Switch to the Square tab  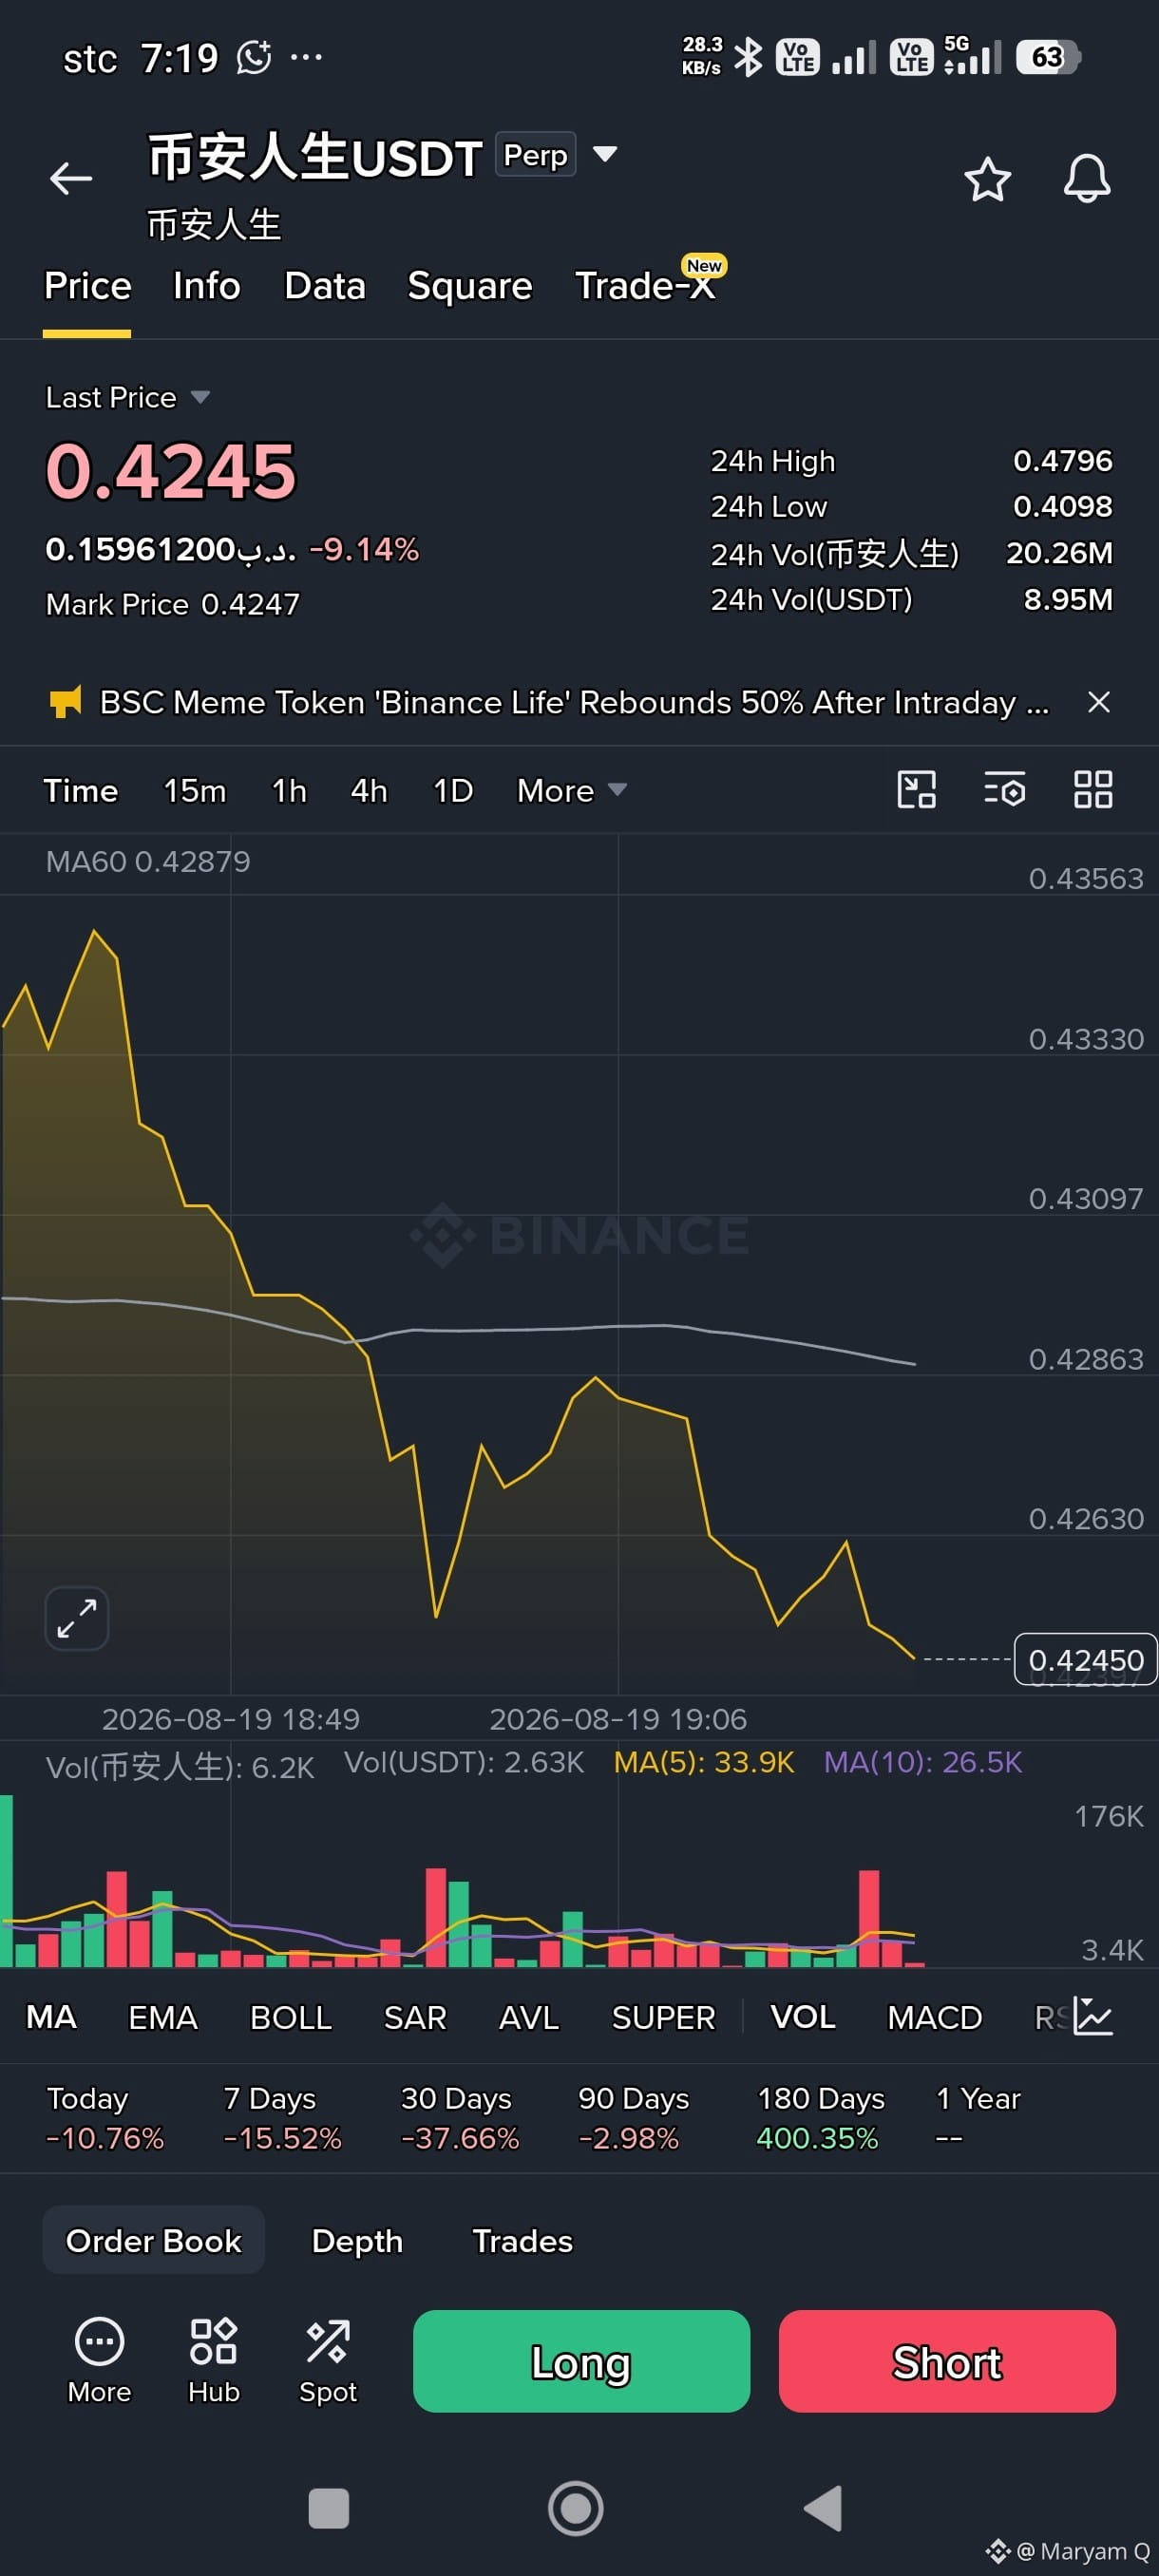coord(470,286)
